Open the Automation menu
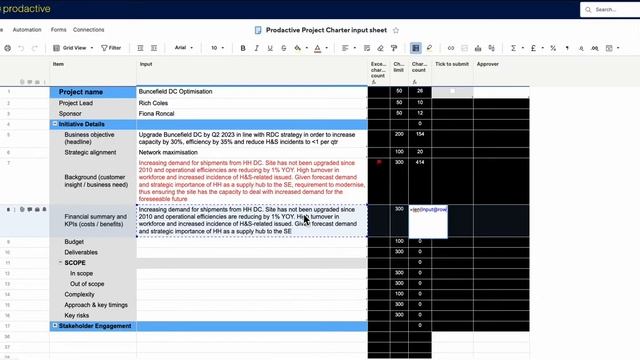The image size is (640, 360). [x=27, y=30]
